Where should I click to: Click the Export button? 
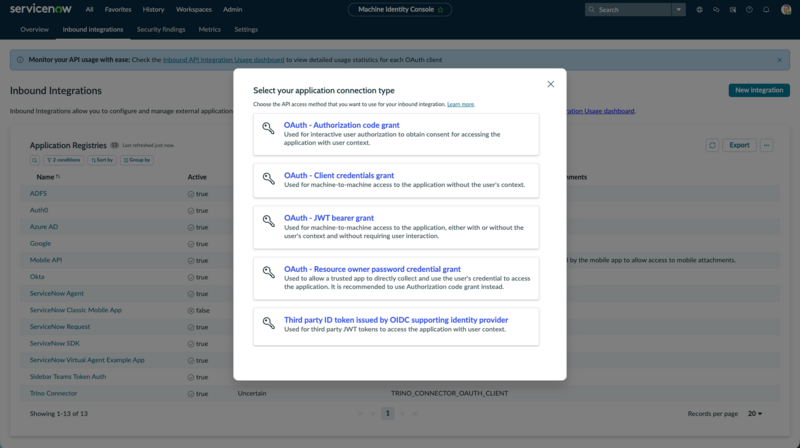[739, 145]
